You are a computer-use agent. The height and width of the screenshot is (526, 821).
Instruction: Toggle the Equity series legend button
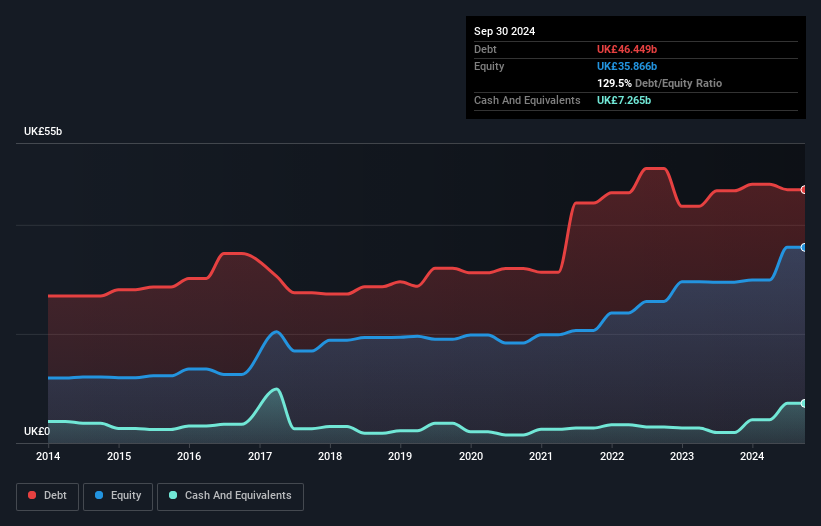pos(118,496)
